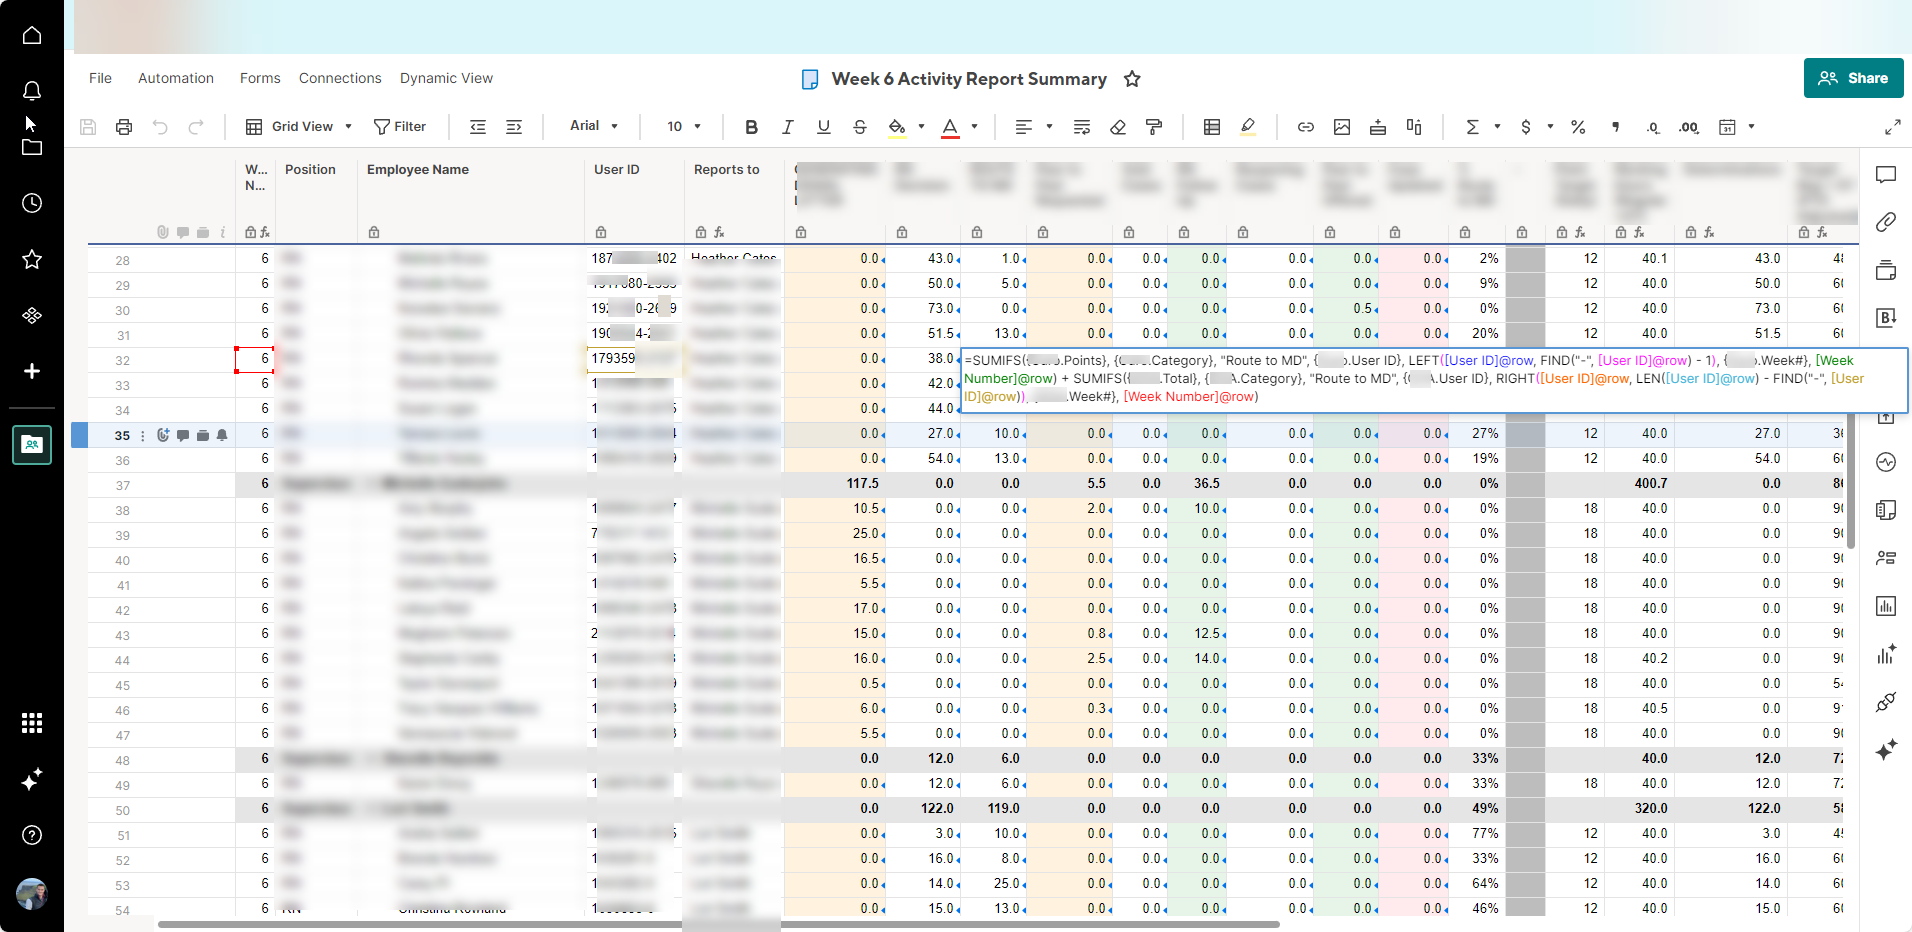Open the Activity Log icon on right rail
The height and width of the screenshot is (932, 1912).
[x=1886, y=462]
